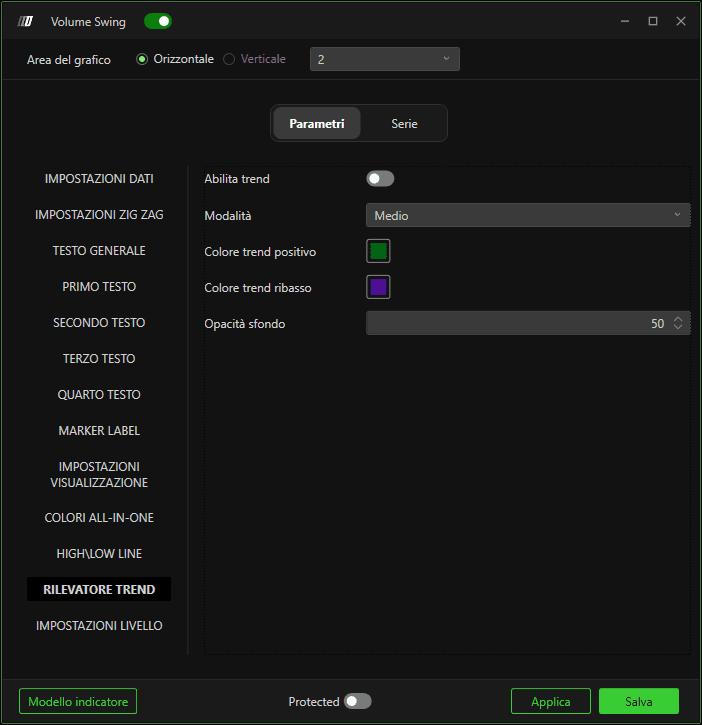
Task: Select RILEVATORE TREND section
Action: coord(99,590)
